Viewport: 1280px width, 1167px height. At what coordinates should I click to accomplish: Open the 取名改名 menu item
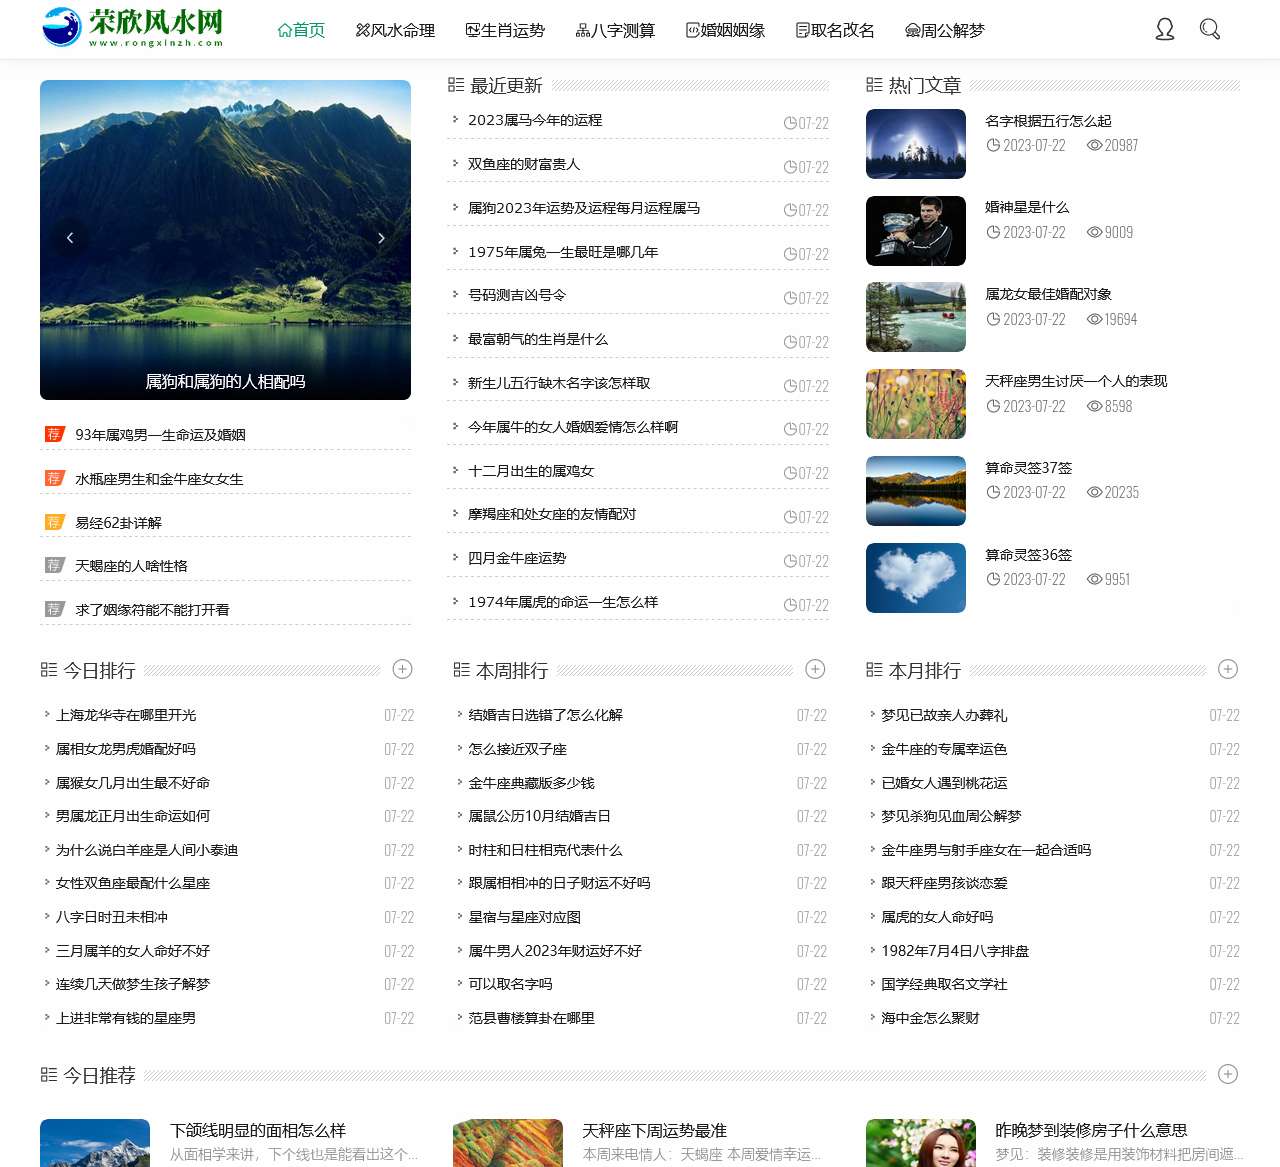click(833, 30)
